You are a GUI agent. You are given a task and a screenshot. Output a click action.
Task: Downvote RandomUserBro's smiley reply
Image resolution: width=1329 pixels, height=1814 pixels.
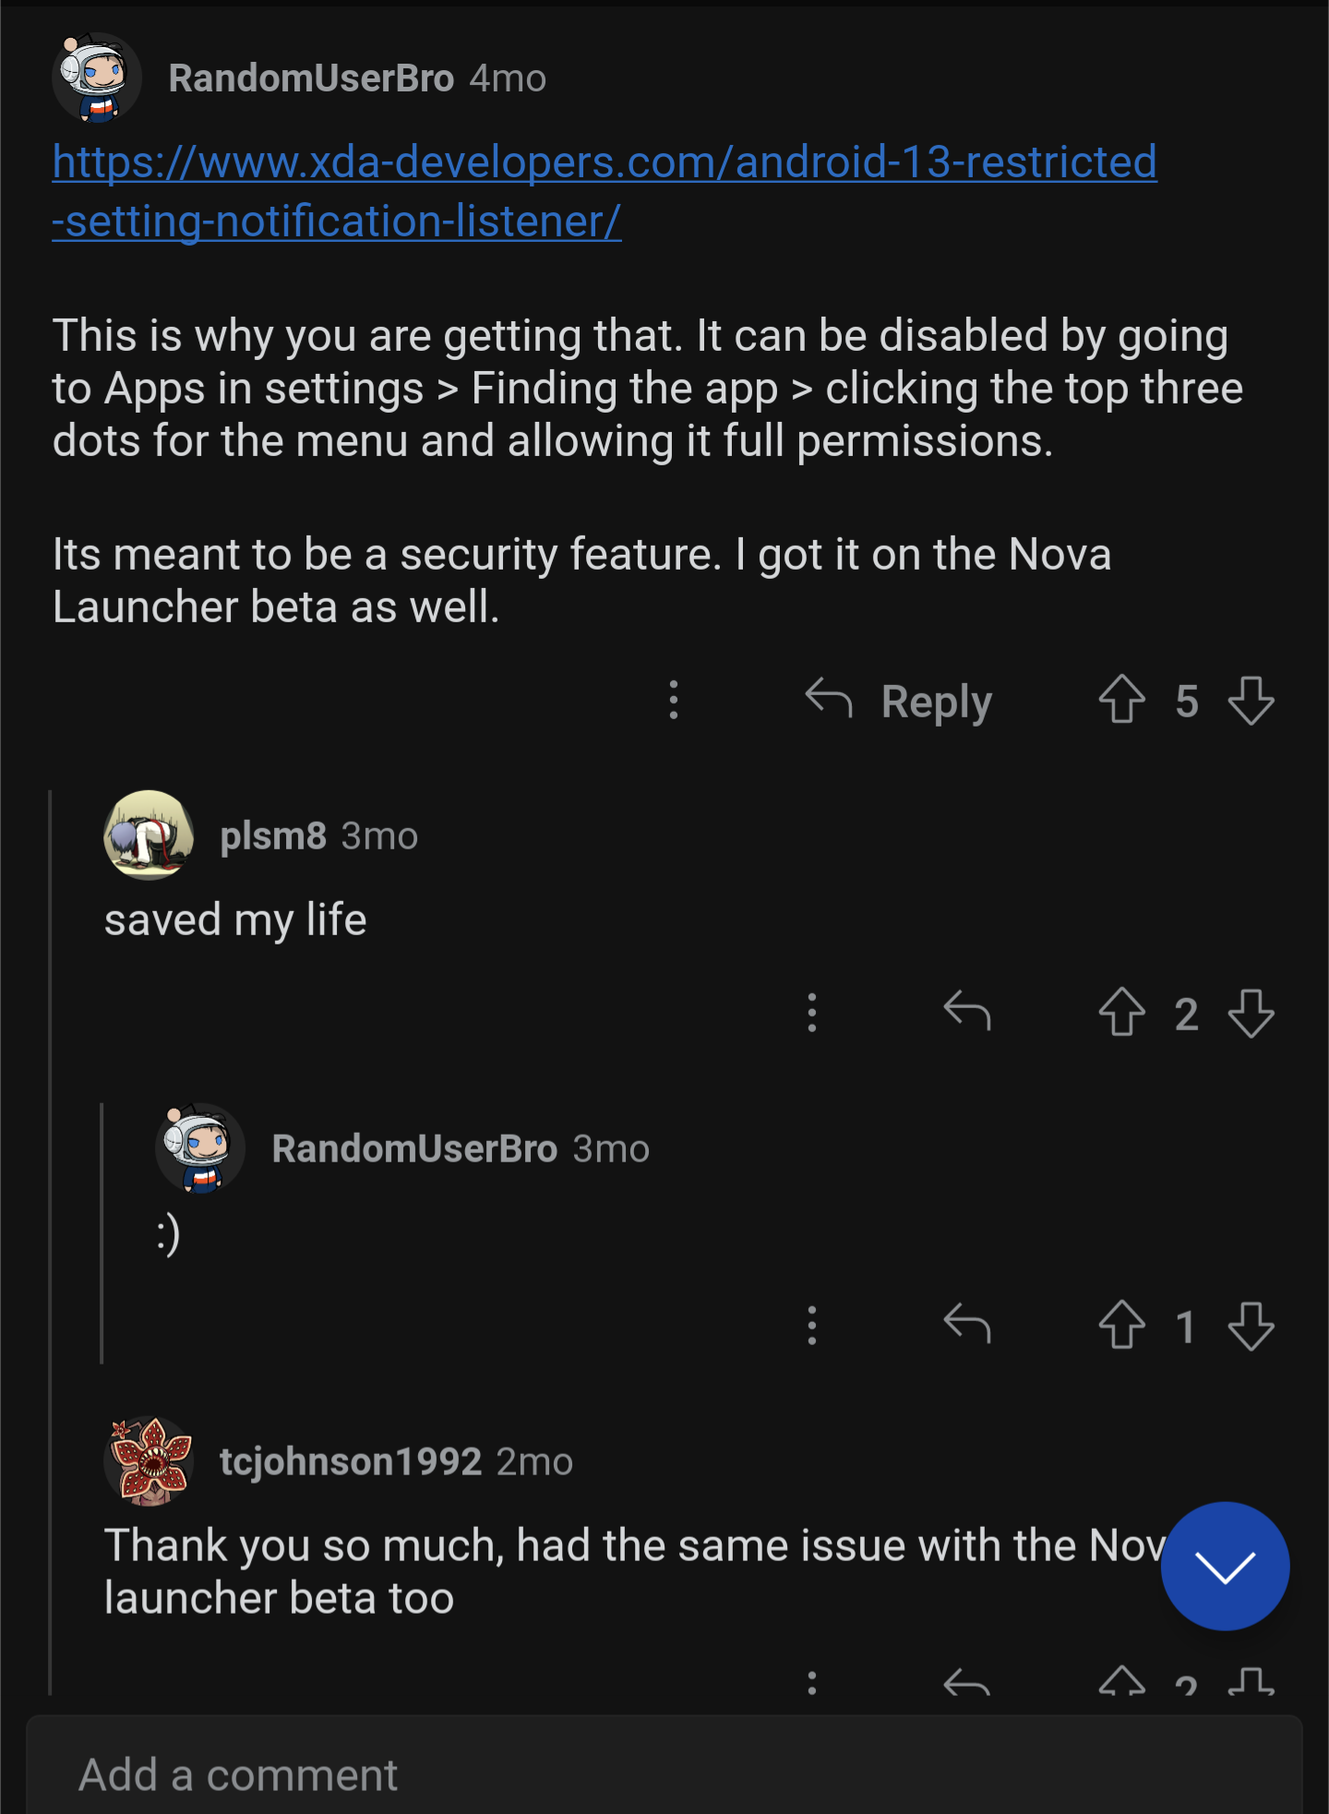1251,1326
